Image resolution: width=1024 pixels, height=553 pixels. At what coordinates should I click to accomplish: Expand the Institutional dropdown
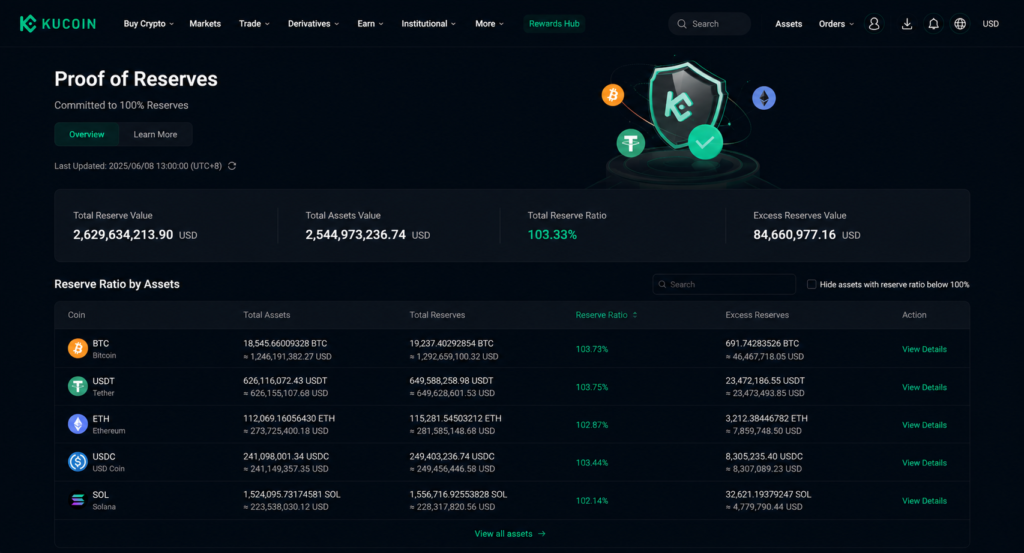click(428, 24)
